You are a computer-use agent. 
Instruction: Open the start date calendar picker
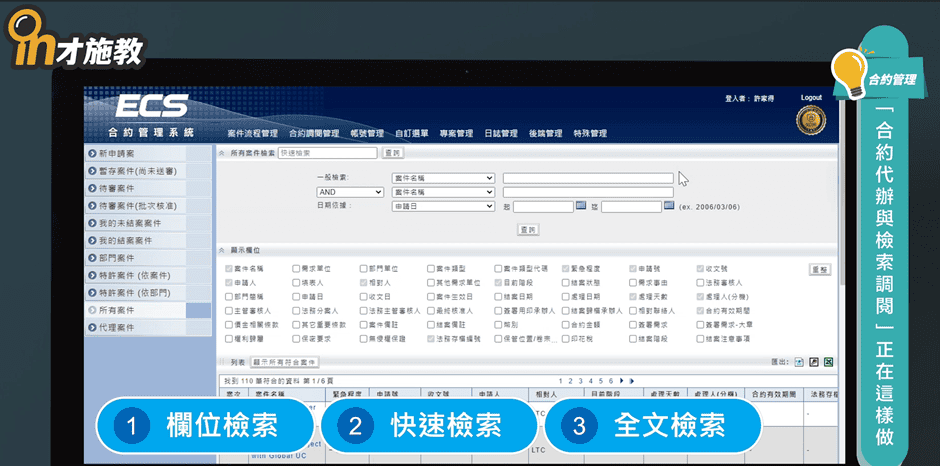click(580, 206)
